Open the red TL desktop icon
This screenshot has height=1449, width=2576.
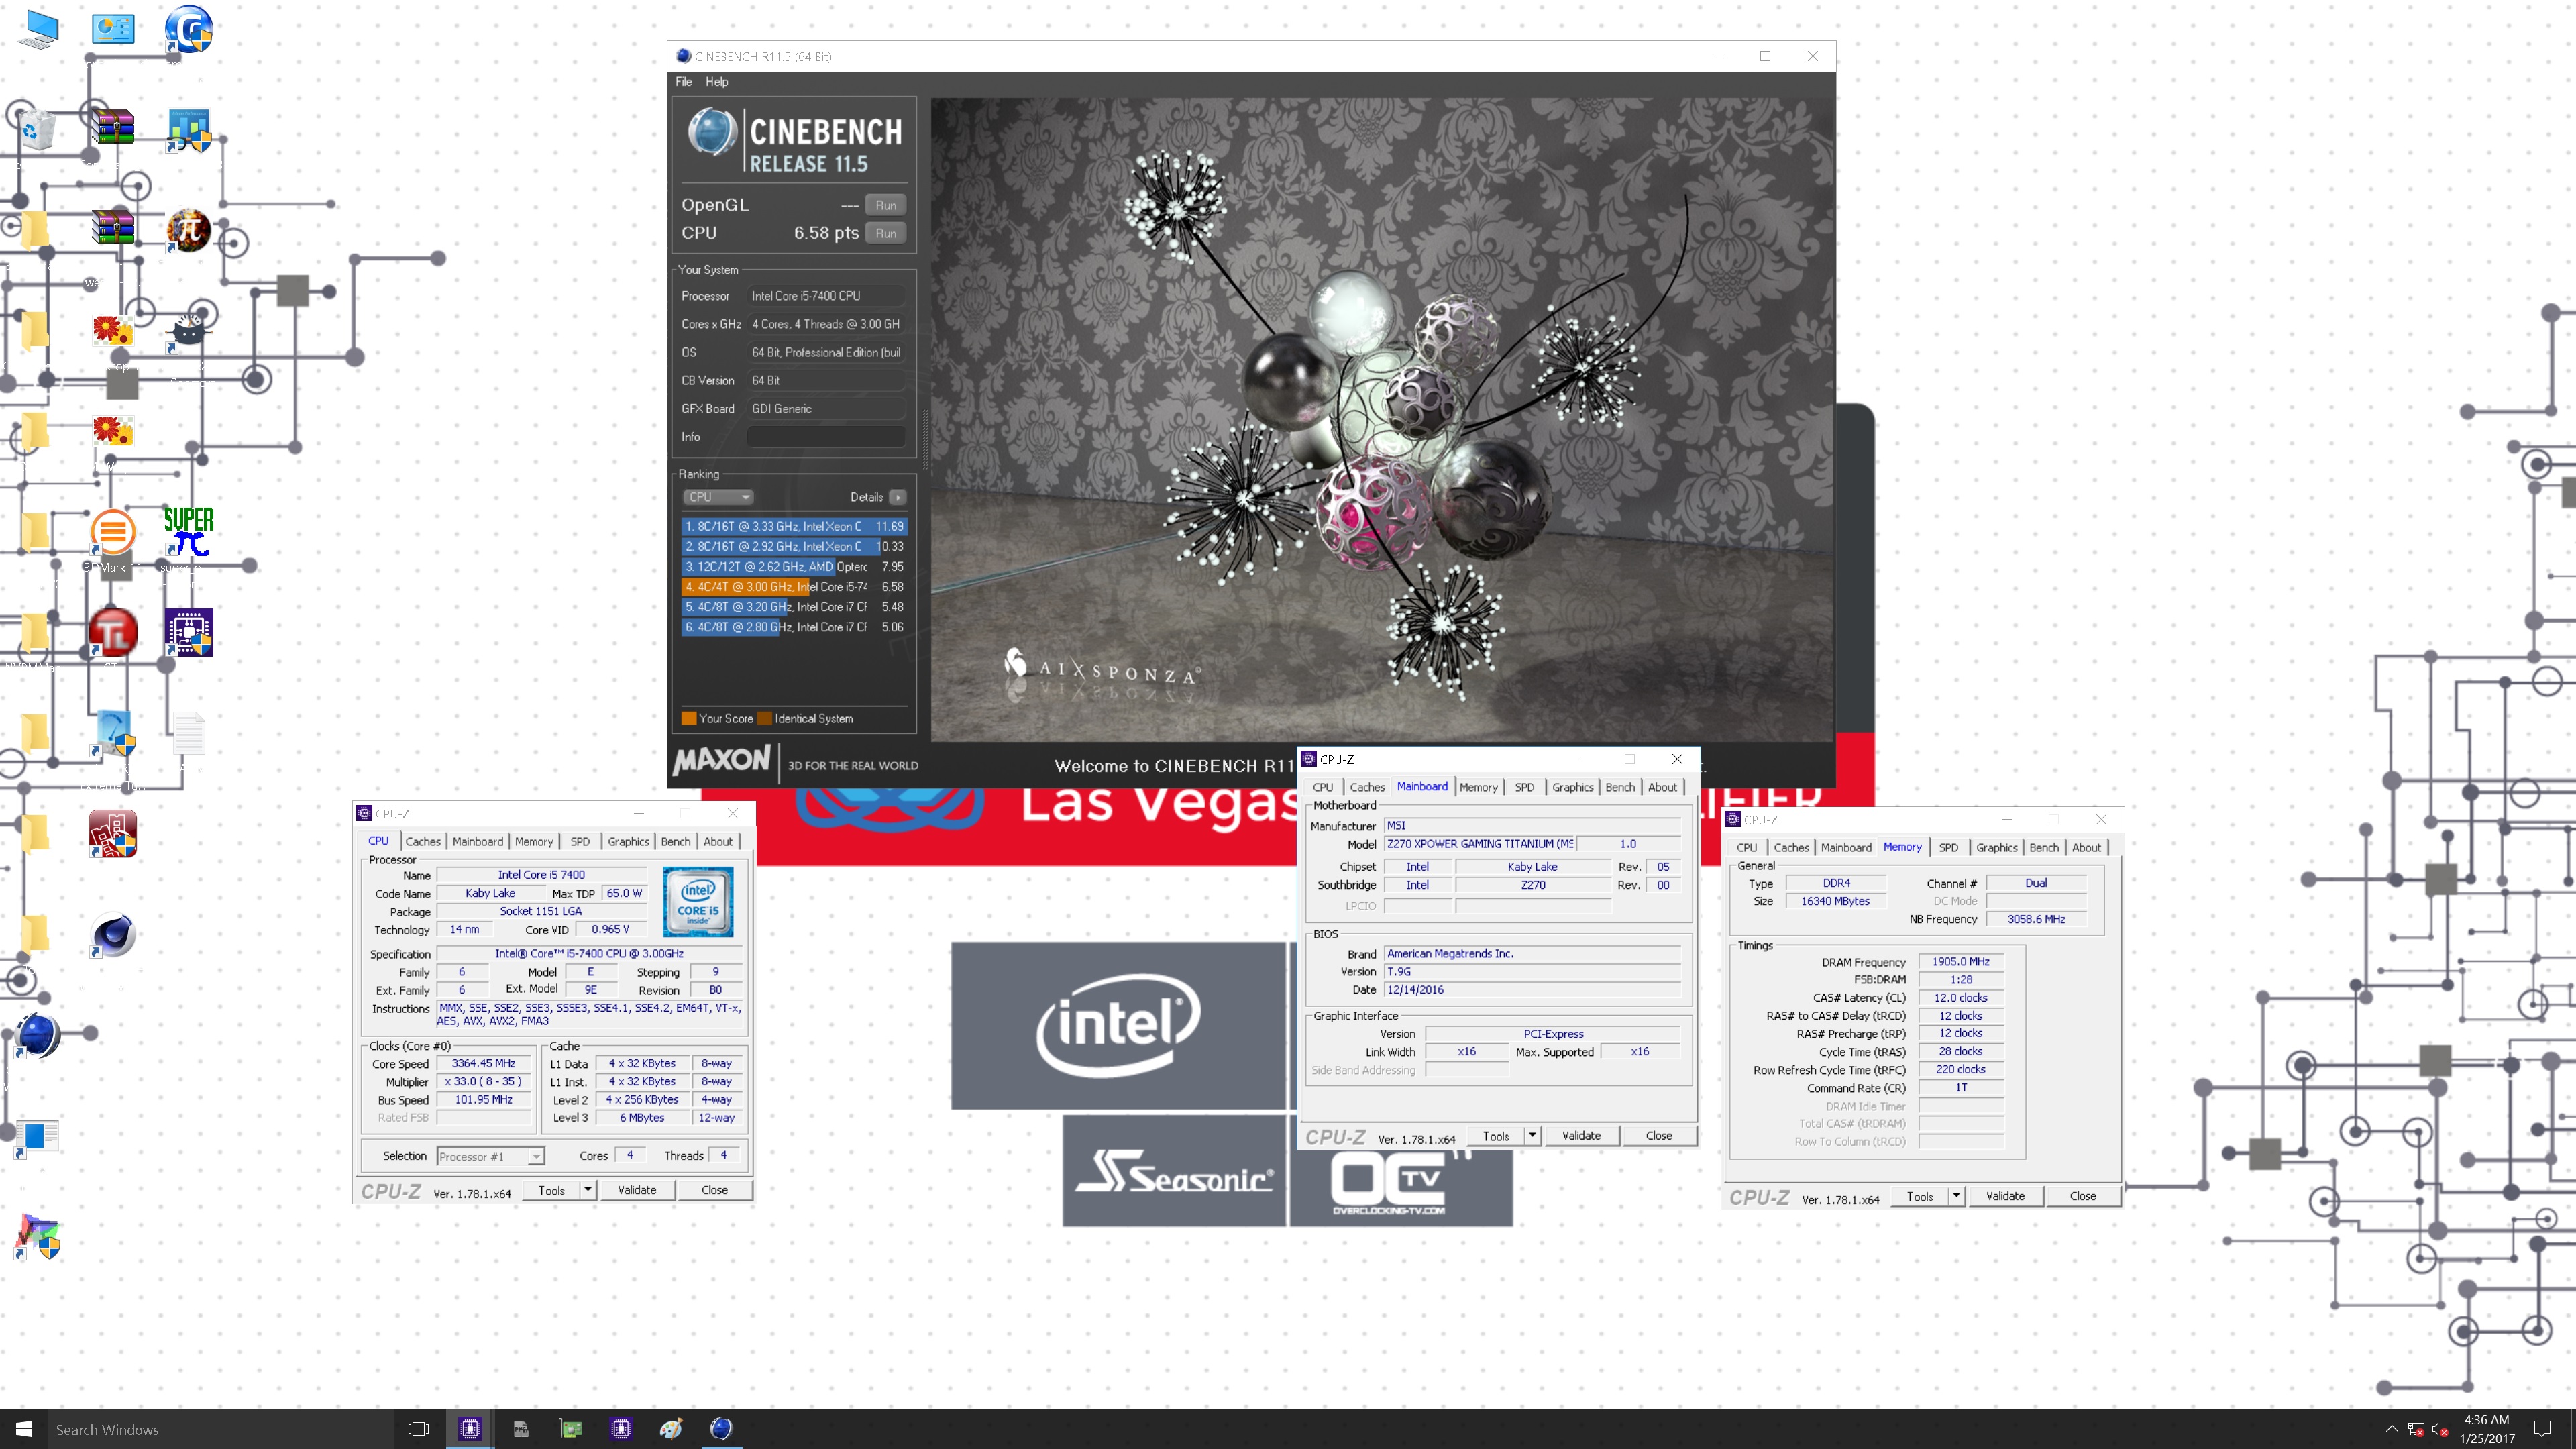tap(113, 633)
